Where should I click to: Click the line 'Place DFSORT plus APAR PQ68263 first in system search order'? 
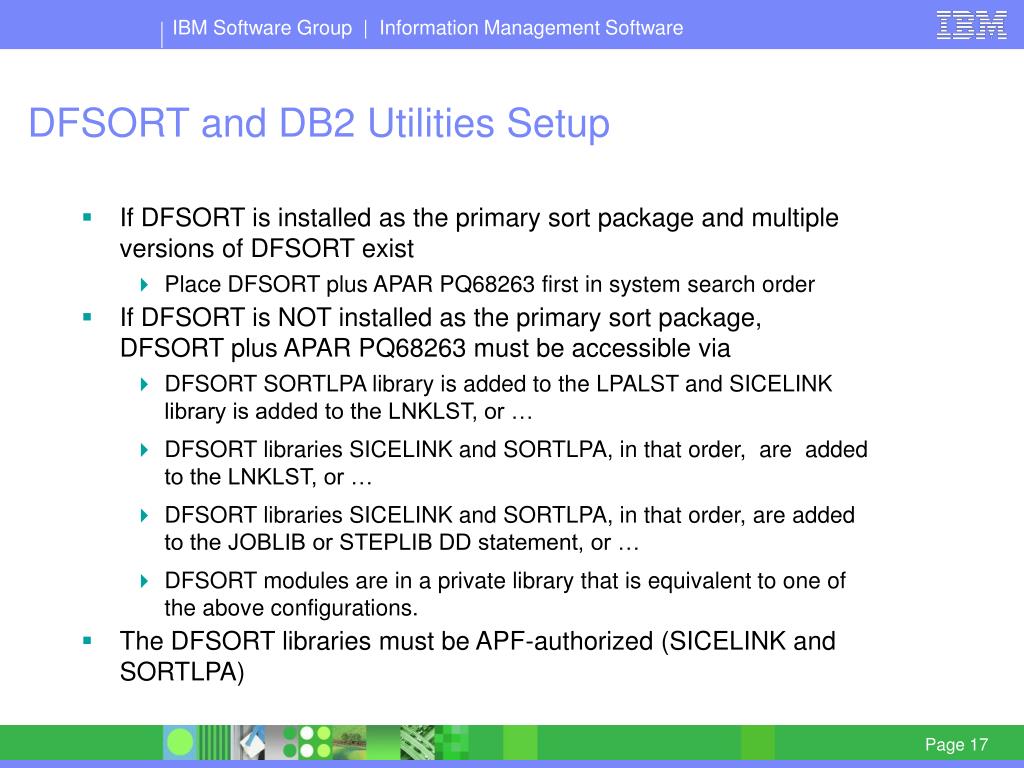pyautogui.click(x=489, y=285)
